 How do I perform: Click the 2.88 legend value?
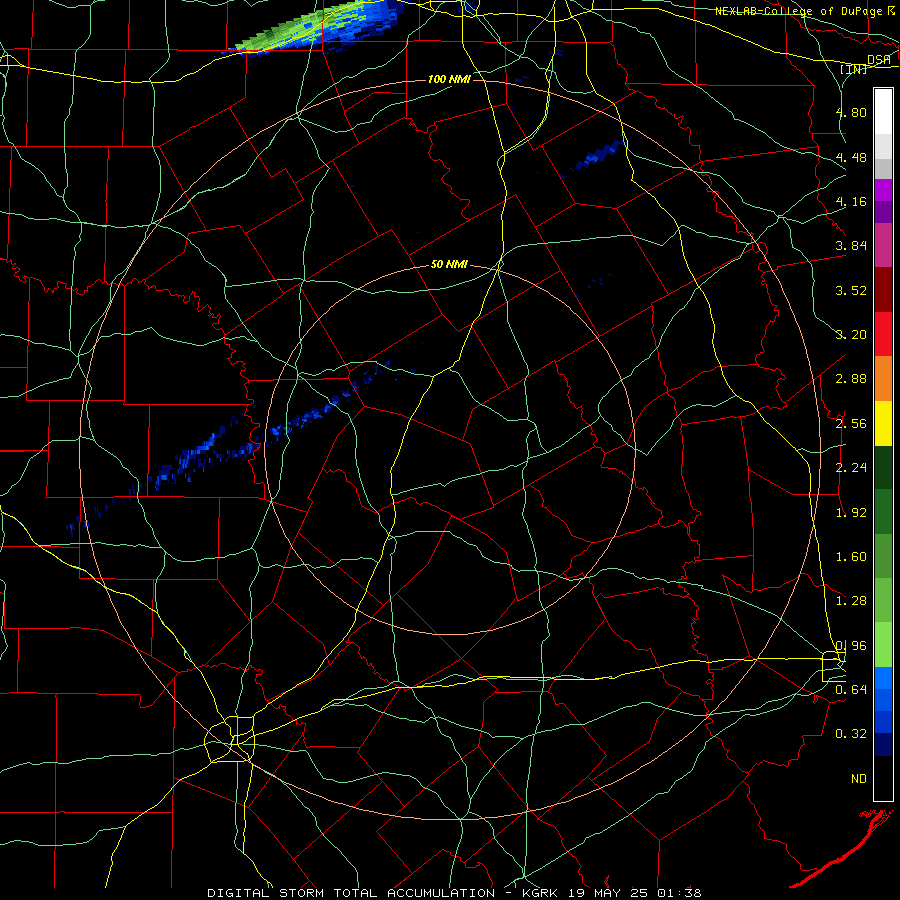tap(851, 379)
